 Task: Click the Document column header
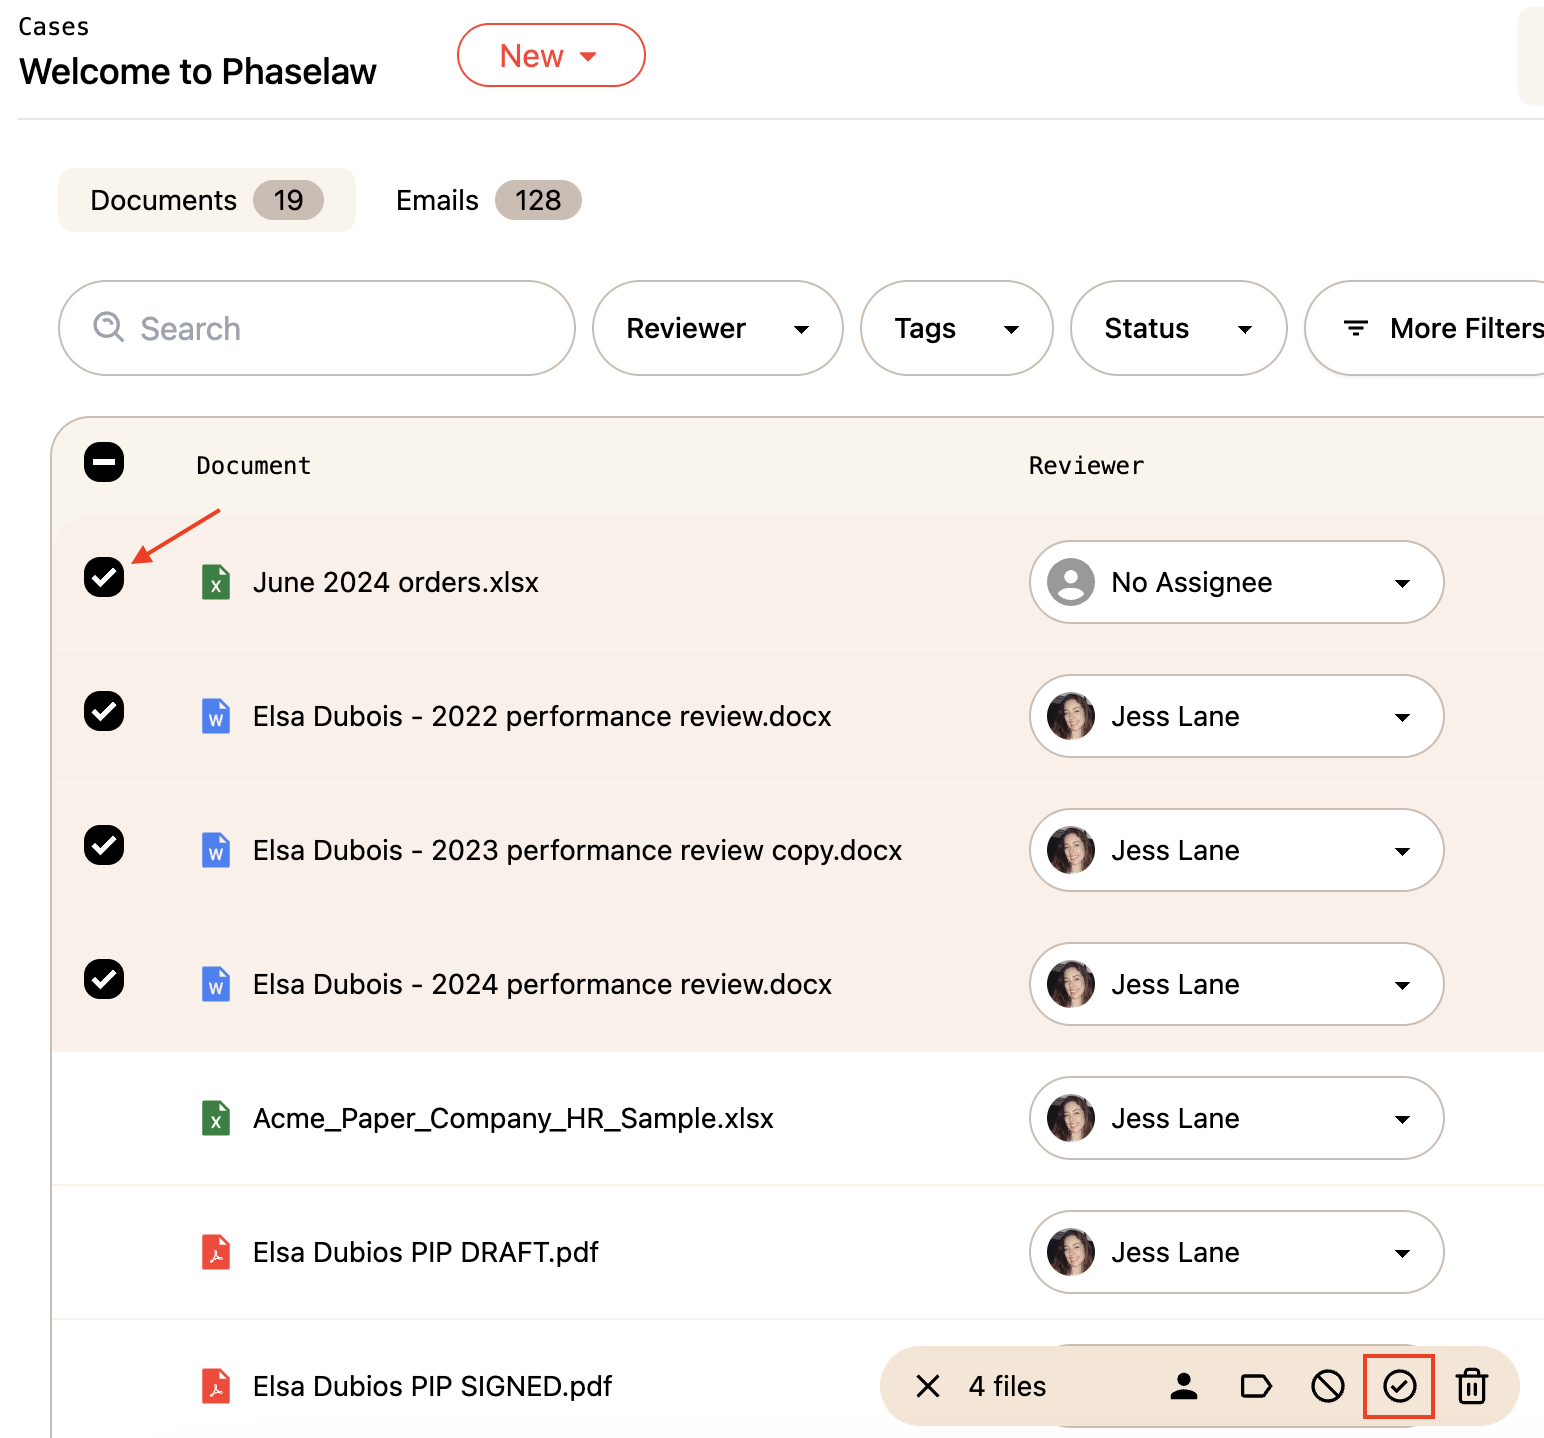point(254,465)
